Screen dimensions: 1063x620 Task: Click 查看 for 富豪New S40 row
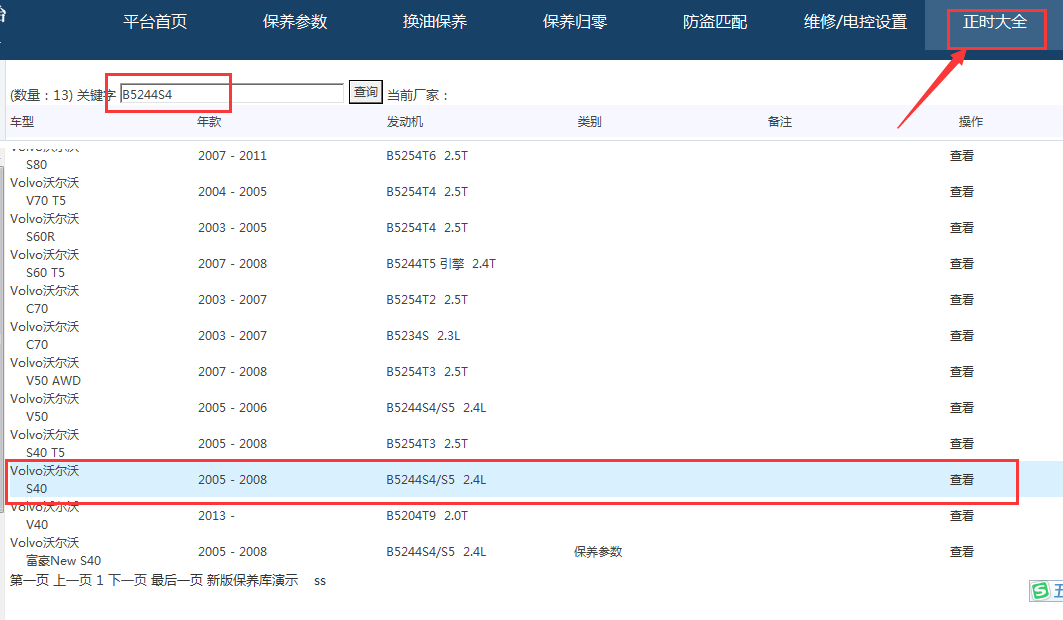pos(961,552)
